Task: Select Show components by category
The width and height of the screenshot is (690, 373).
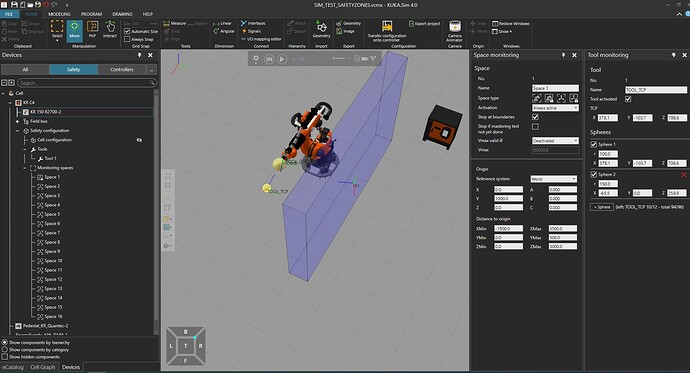Action: point(5,350)
